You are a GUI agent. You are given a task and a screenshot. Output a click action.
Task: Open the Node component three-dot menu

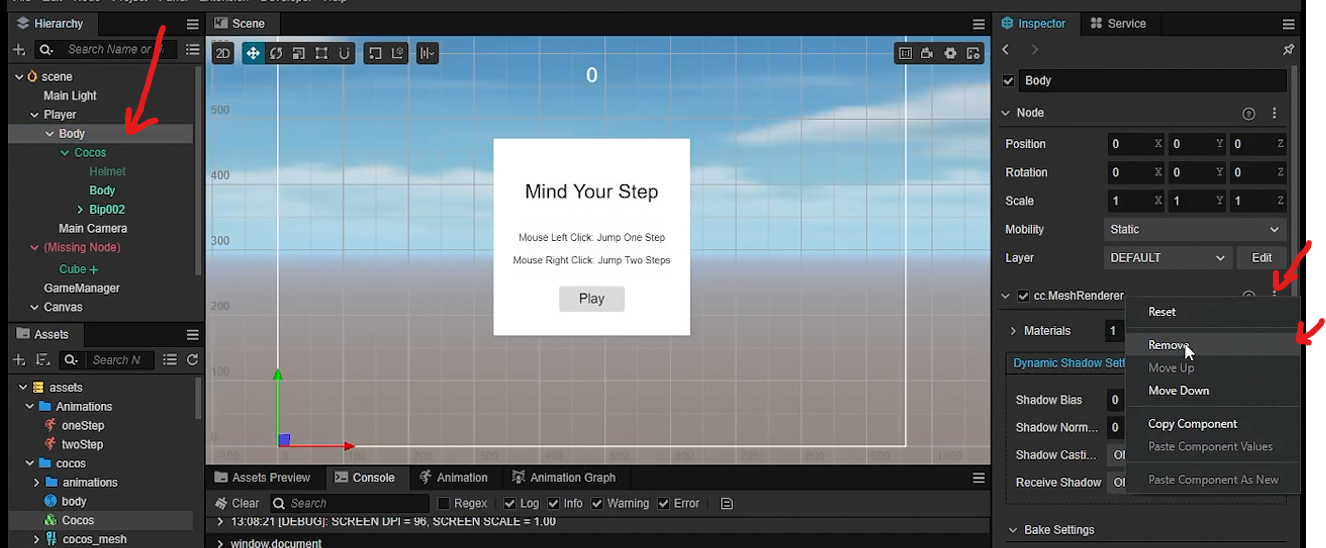[x=1274, y=114]
